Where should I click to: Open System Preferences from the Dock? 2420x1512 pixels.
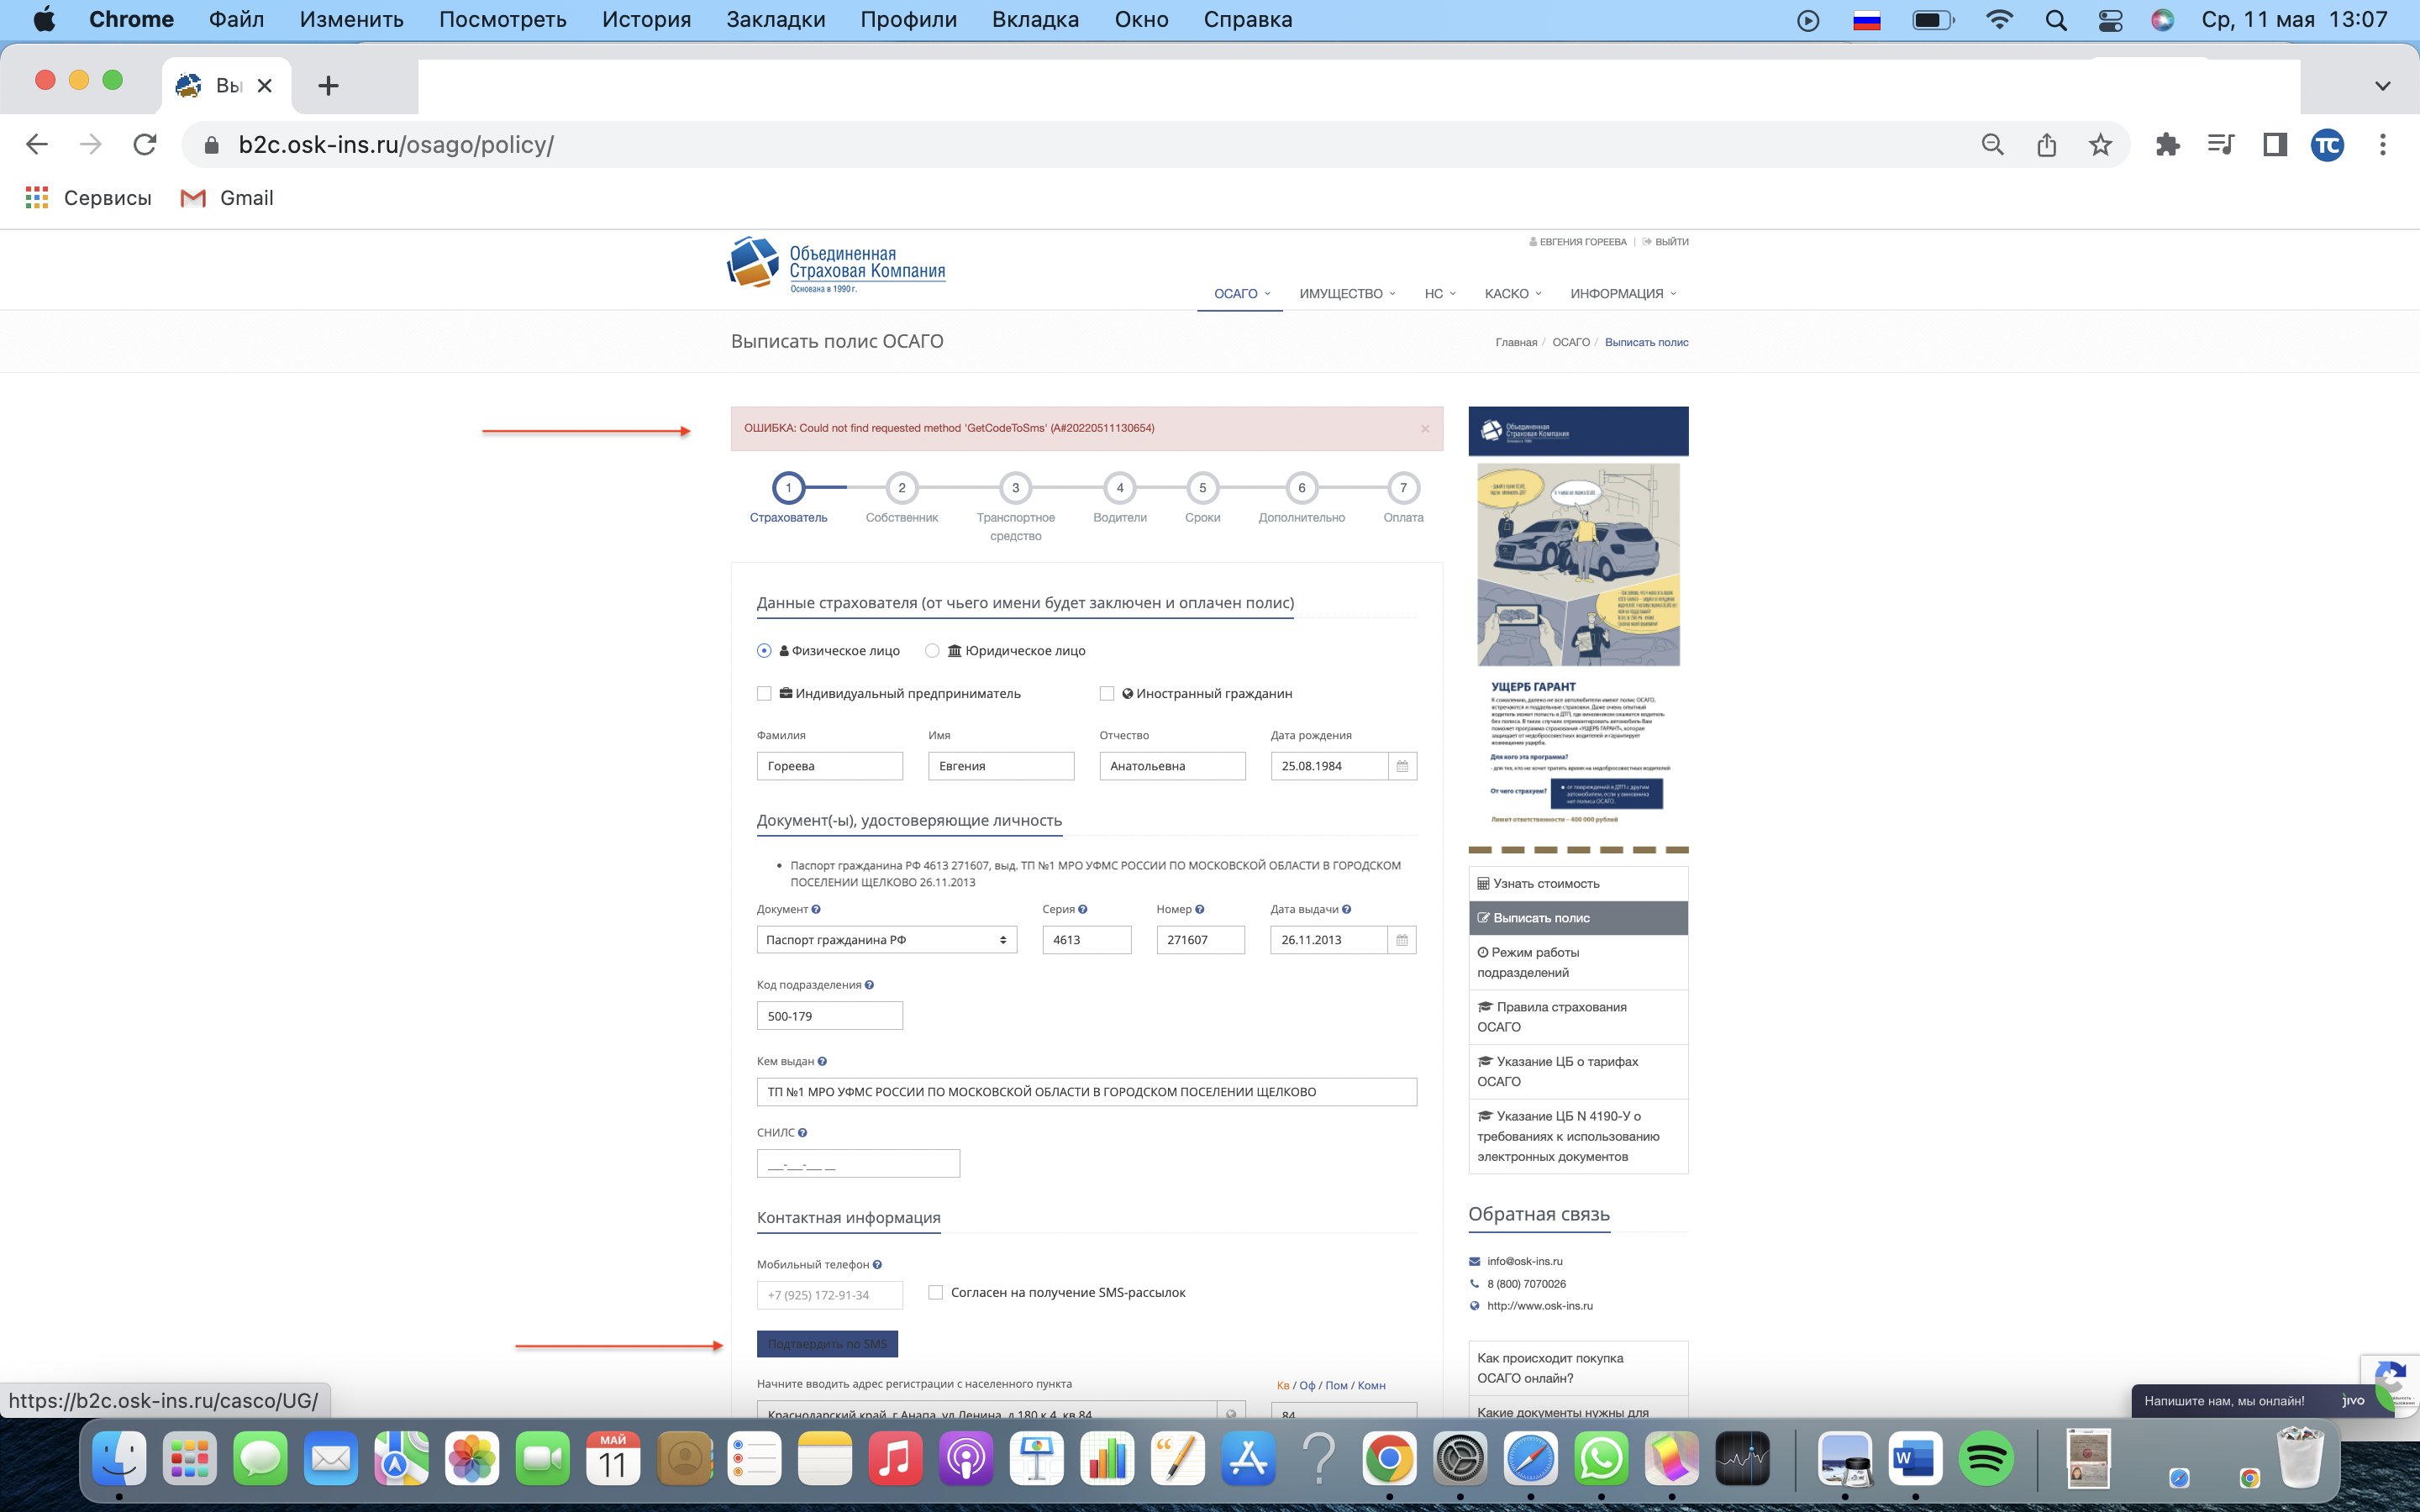coord(1459,1457)
